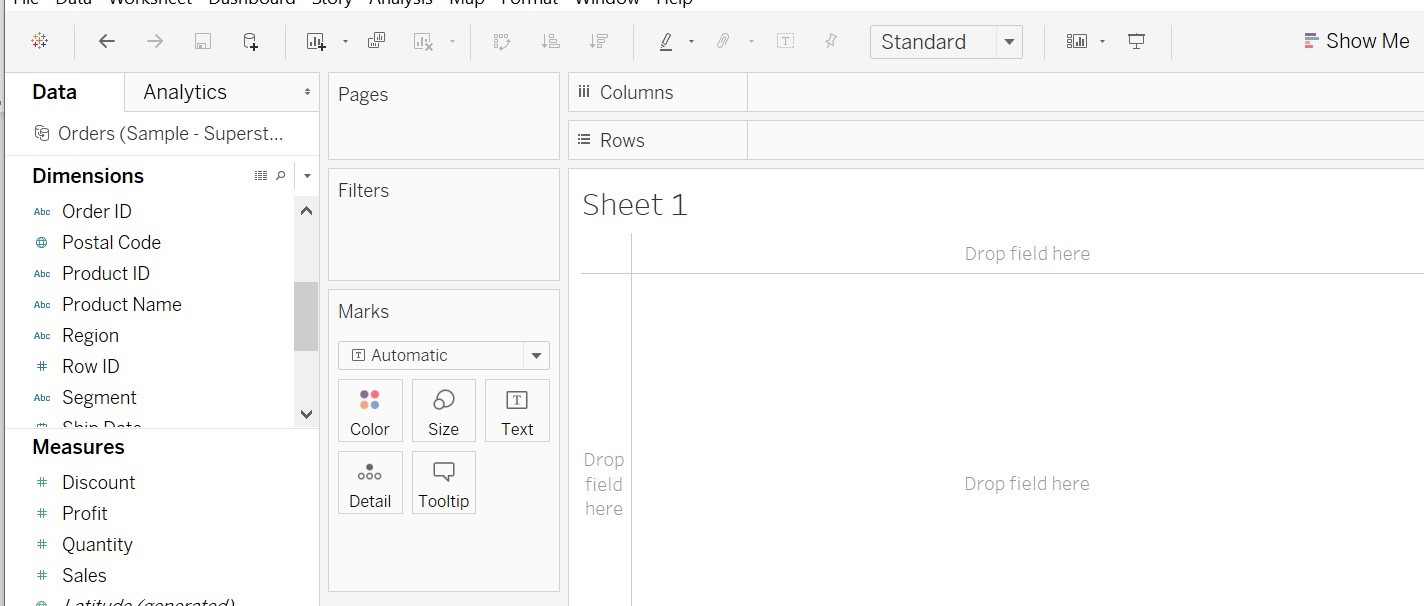Enable presentation mode
Viewport: 1424px width, 606px height.
[x=1137, y=41]
